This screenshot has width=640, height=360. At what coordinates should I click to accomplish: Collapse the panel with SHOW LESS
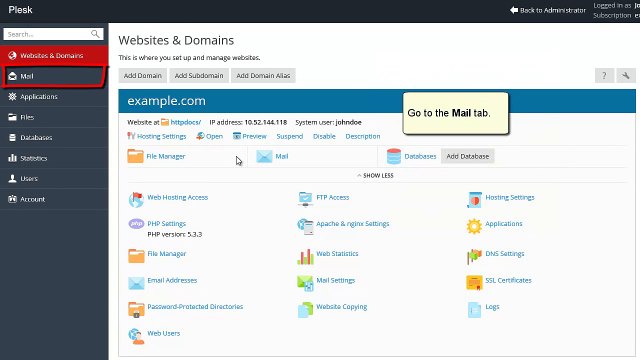tap(376, 176)
